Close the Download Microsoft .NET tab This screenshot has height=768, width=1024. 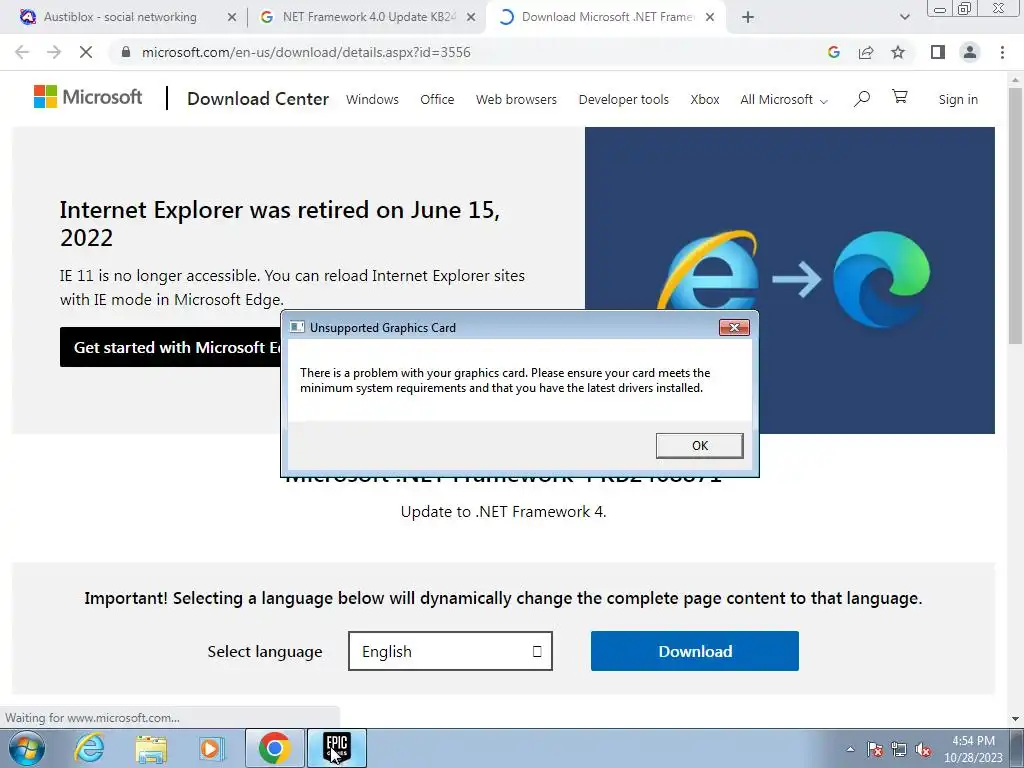710,18
